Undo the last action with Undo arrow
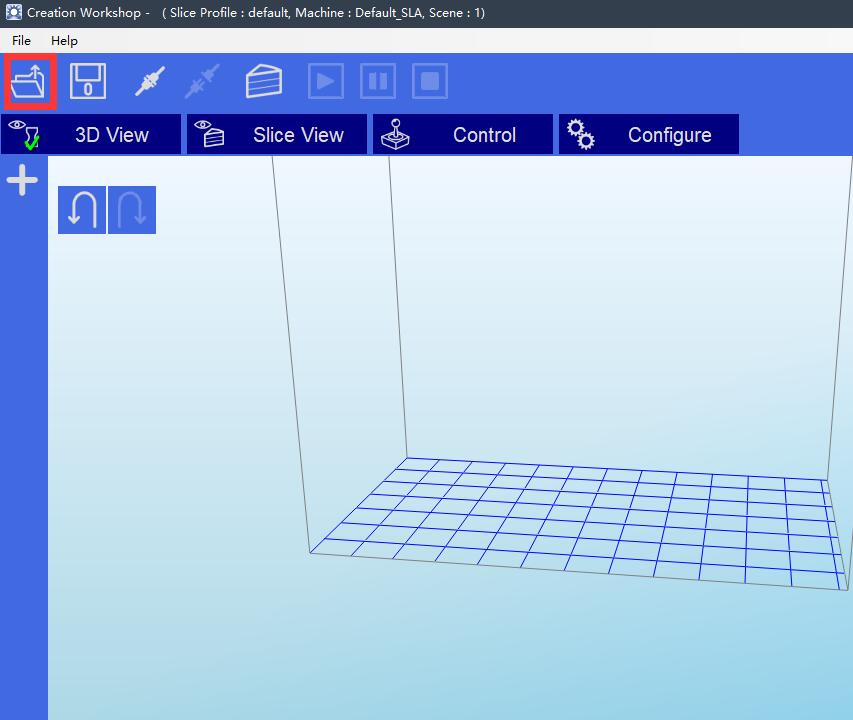This screenshot has height=720, width=853. [81, 210]
